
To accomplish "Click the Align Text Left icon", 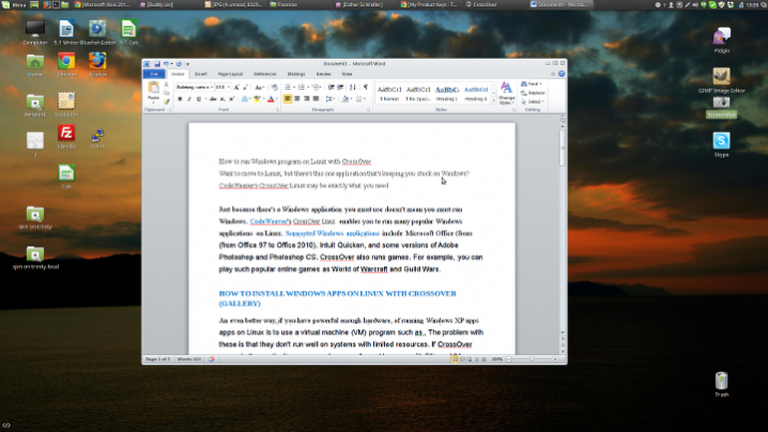I will point(287,99).
